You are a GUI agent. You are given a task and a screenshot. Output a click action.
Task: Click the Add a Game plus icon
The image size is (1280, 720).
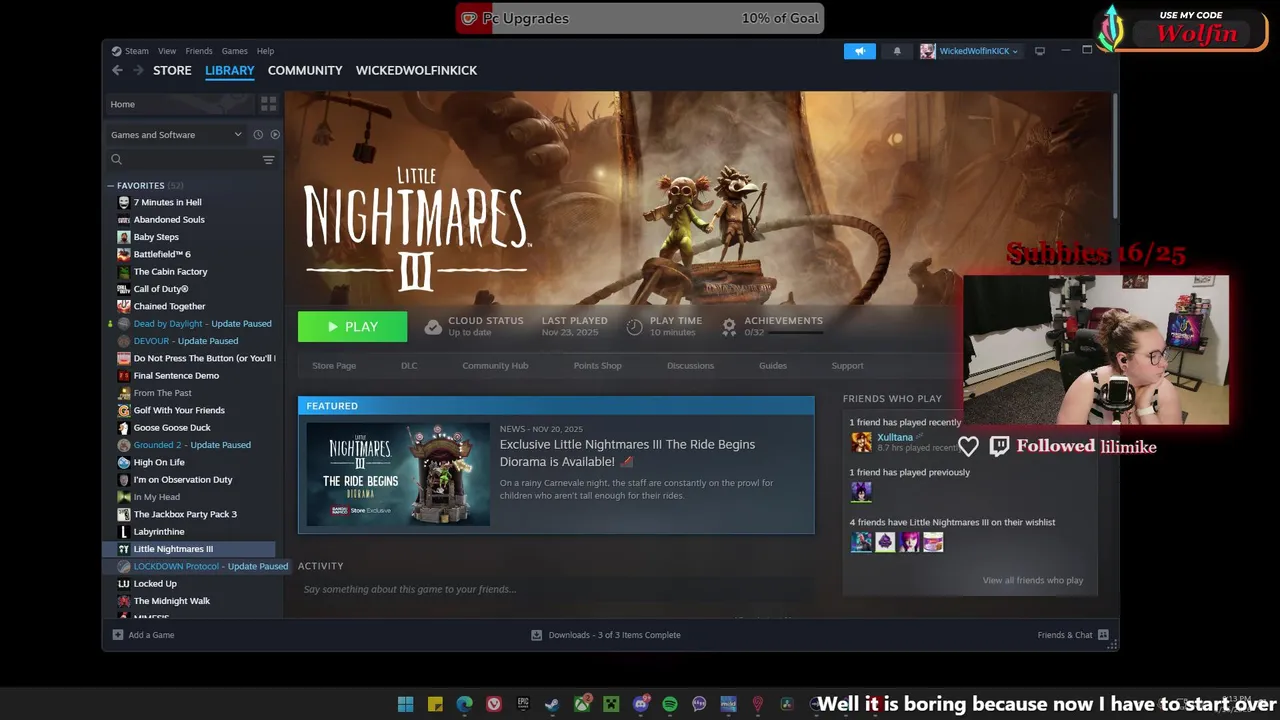coord(118,635)
